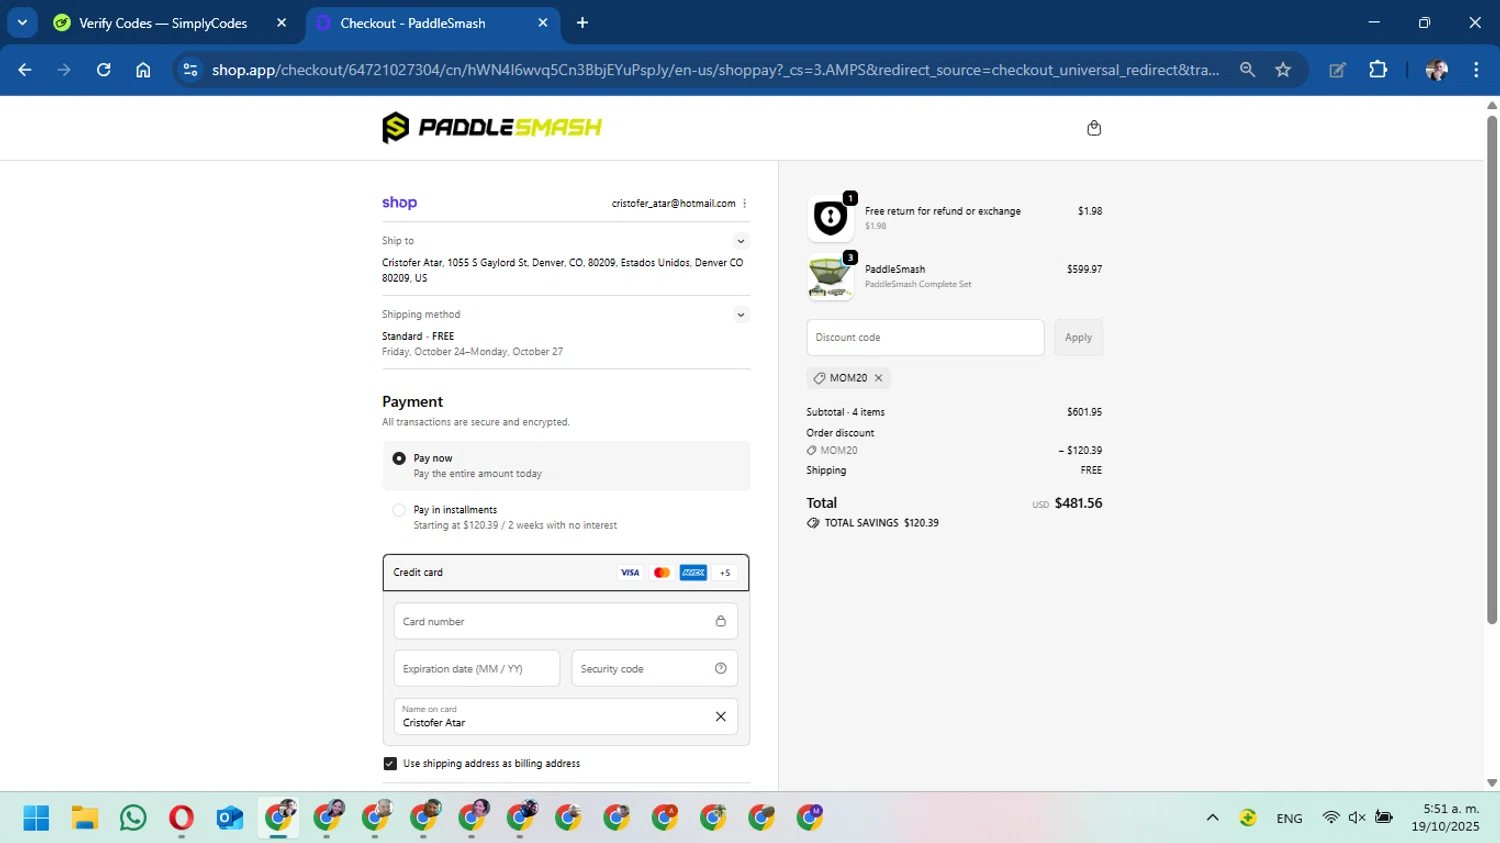Apply the discount code

point(1078,338)
